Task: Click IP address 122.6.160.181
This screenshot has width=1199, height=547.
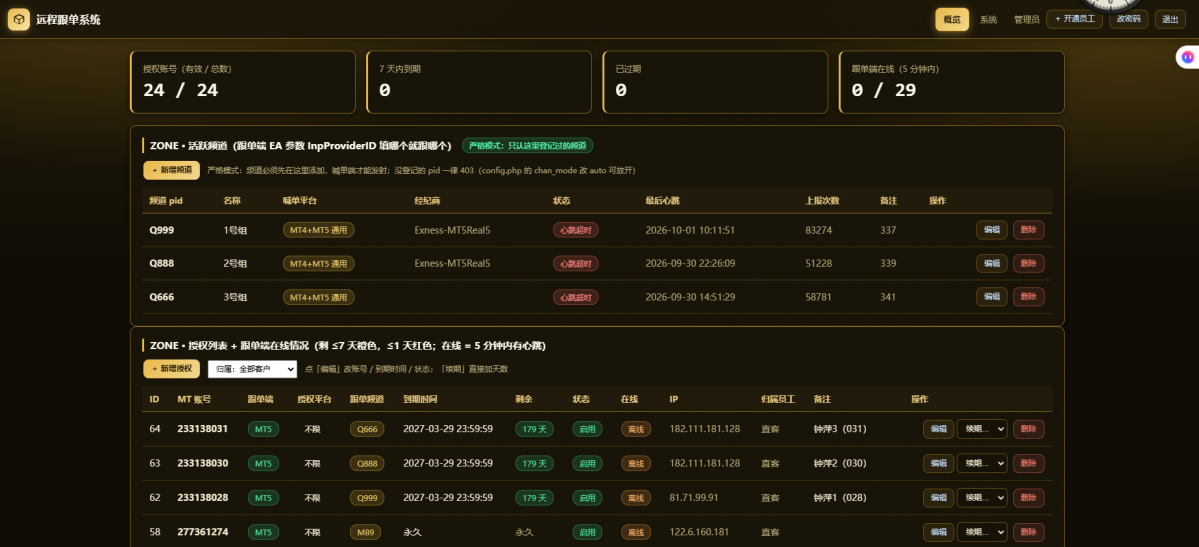Action: pos(700,532)
